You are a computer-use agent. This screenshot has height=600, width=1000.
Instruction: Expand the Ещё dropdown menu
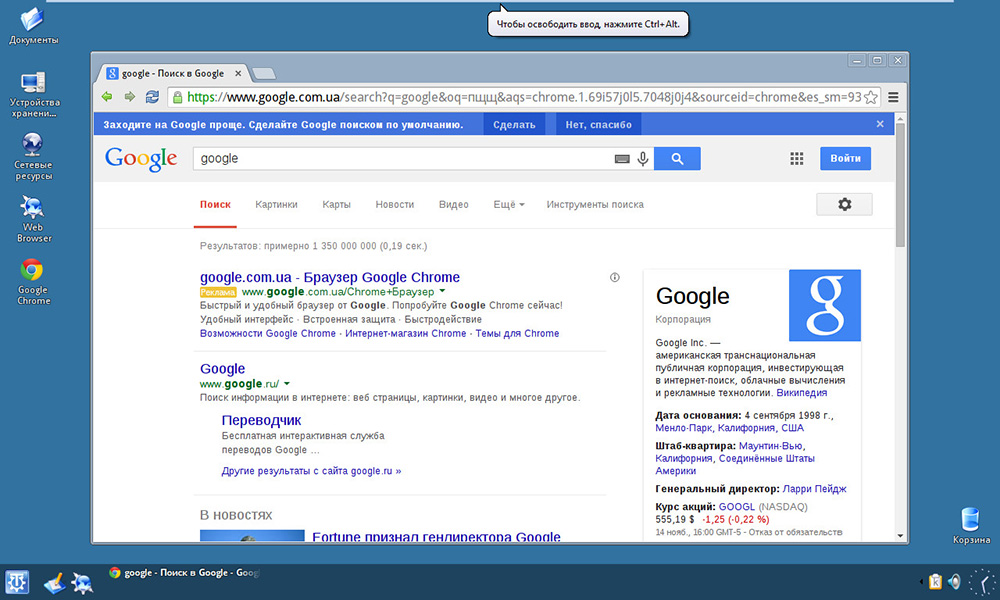coord(508,205)
